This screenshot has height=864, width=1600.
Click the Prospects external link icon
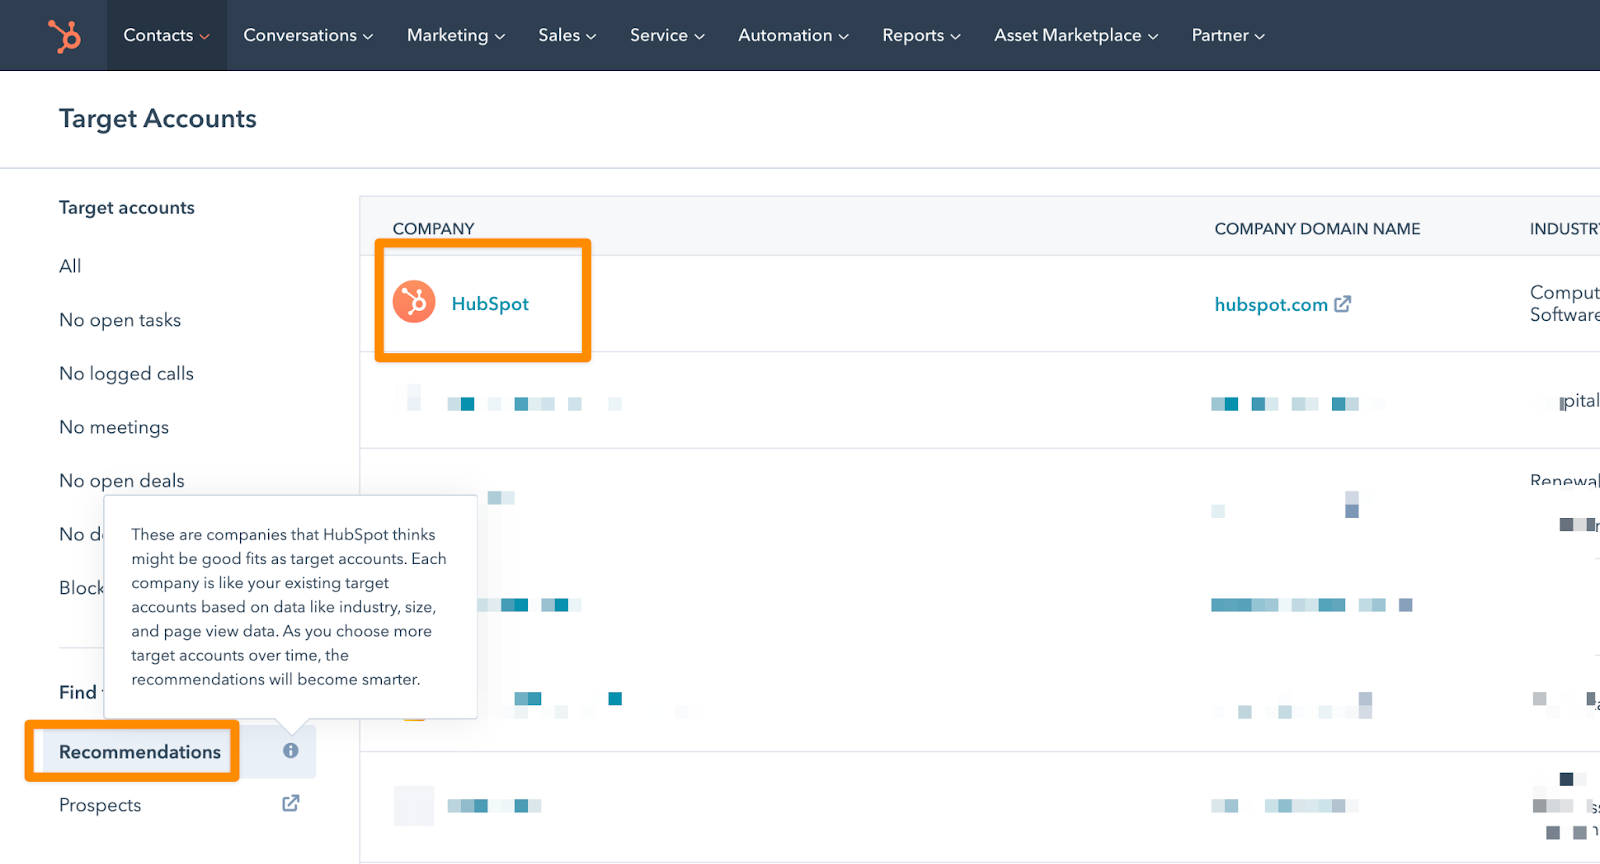pos(290,804)
